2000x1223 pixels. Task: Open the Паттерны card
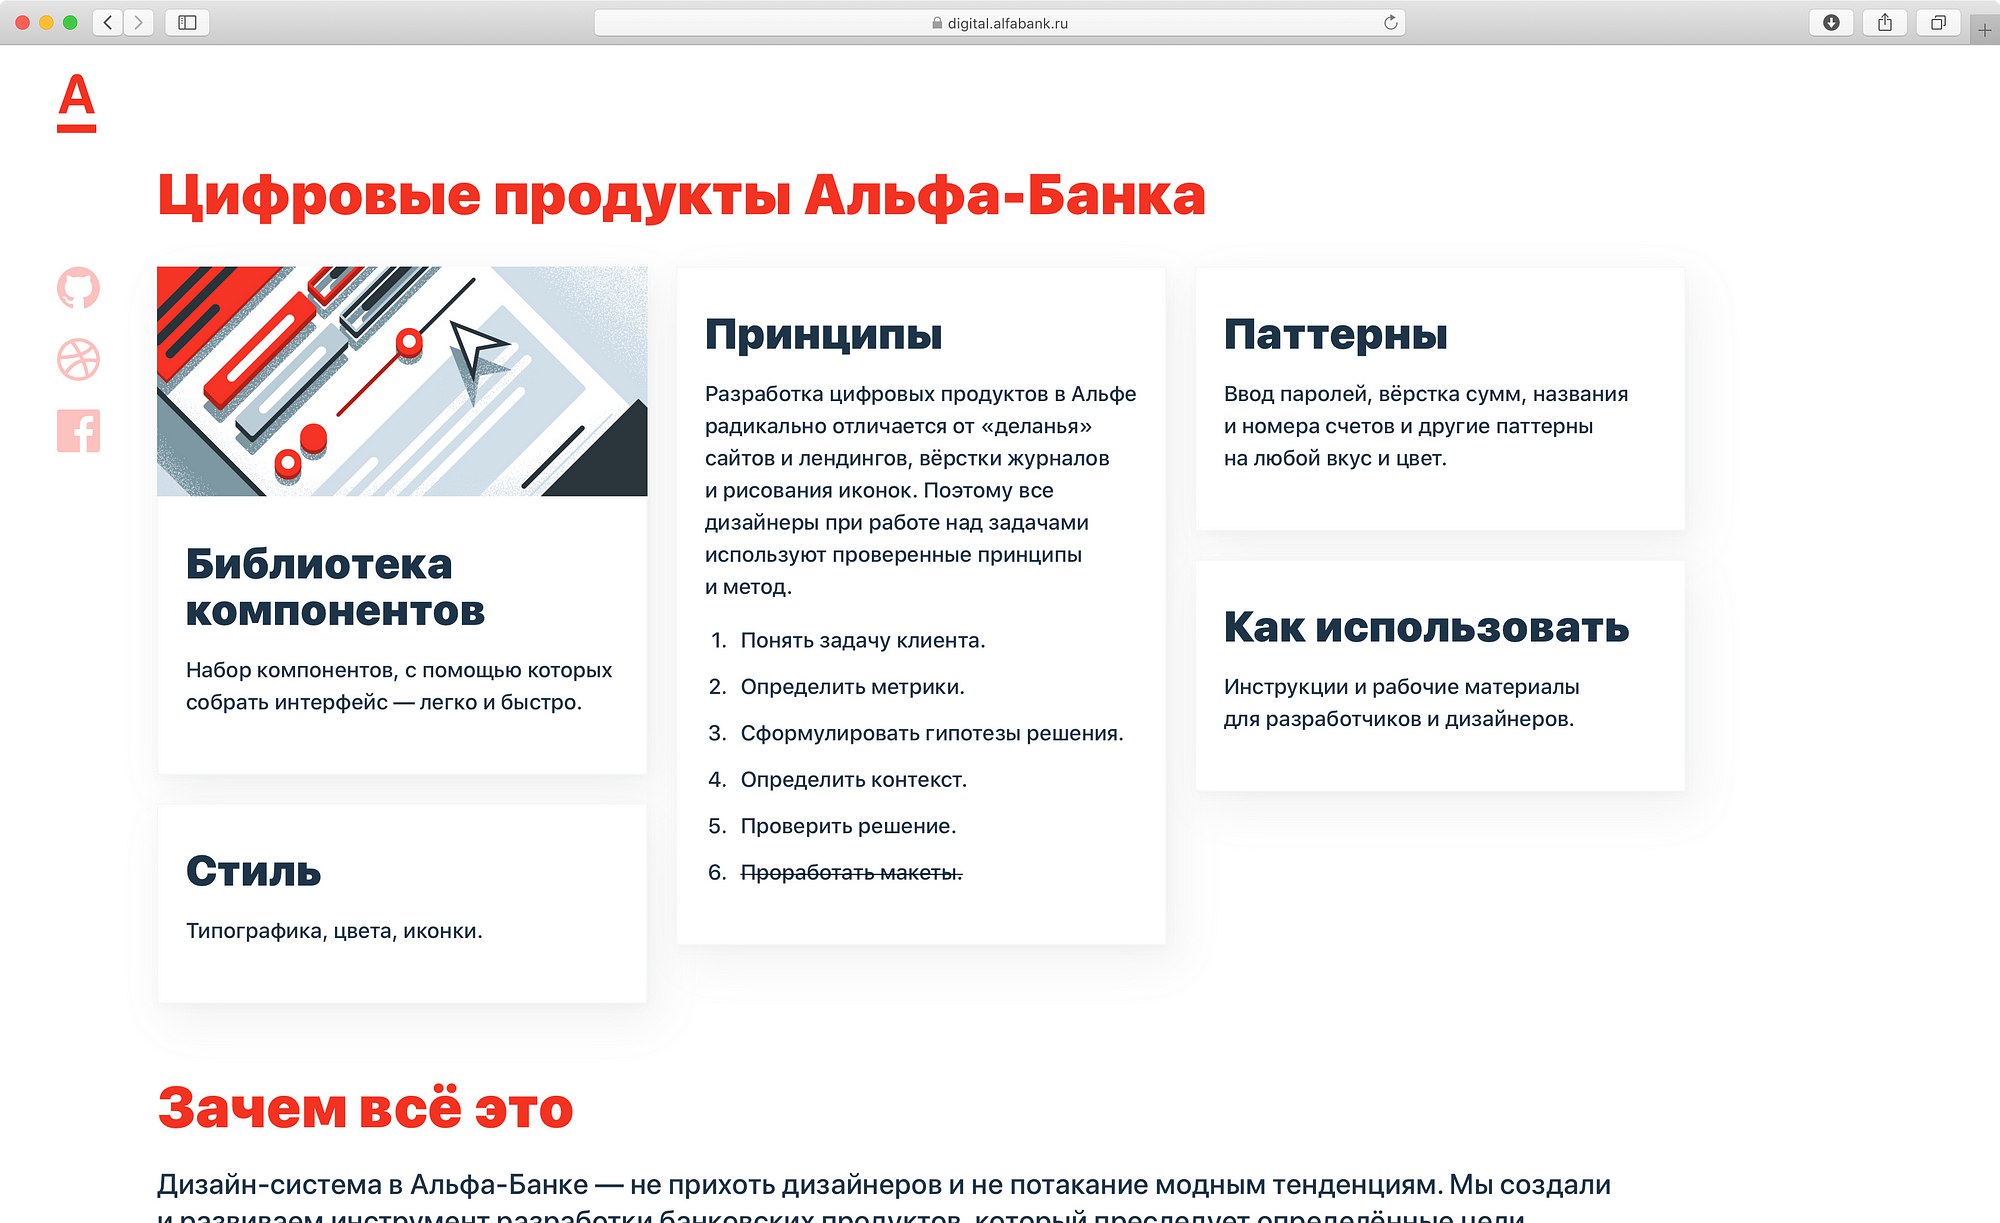[x=1440, y=398]
